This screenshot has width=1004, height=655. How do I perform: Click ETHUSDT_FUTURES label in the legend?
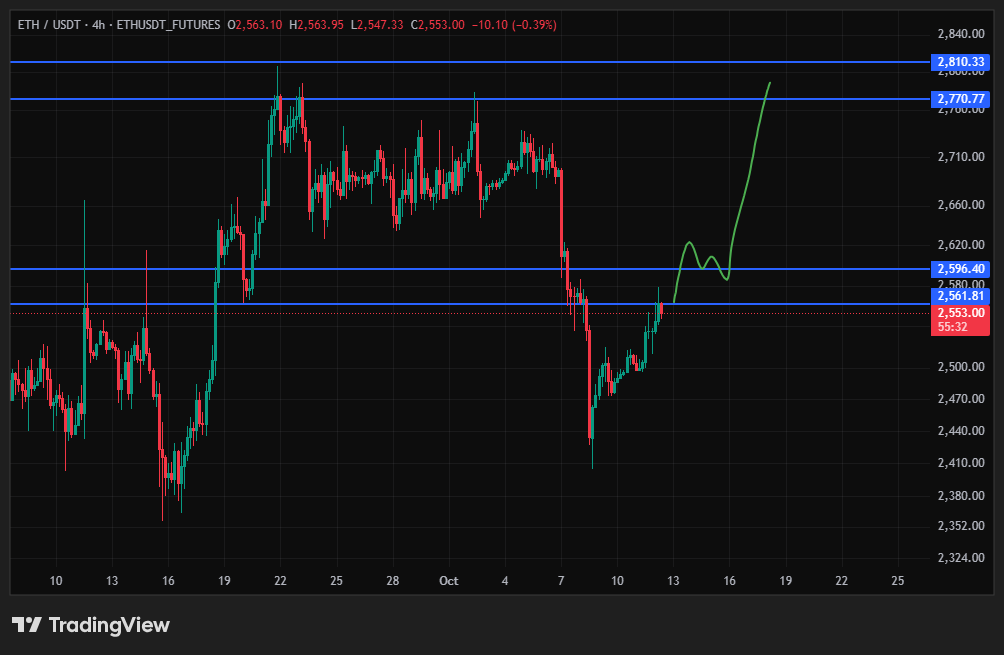pyautogui.click(x=168, y=25)
